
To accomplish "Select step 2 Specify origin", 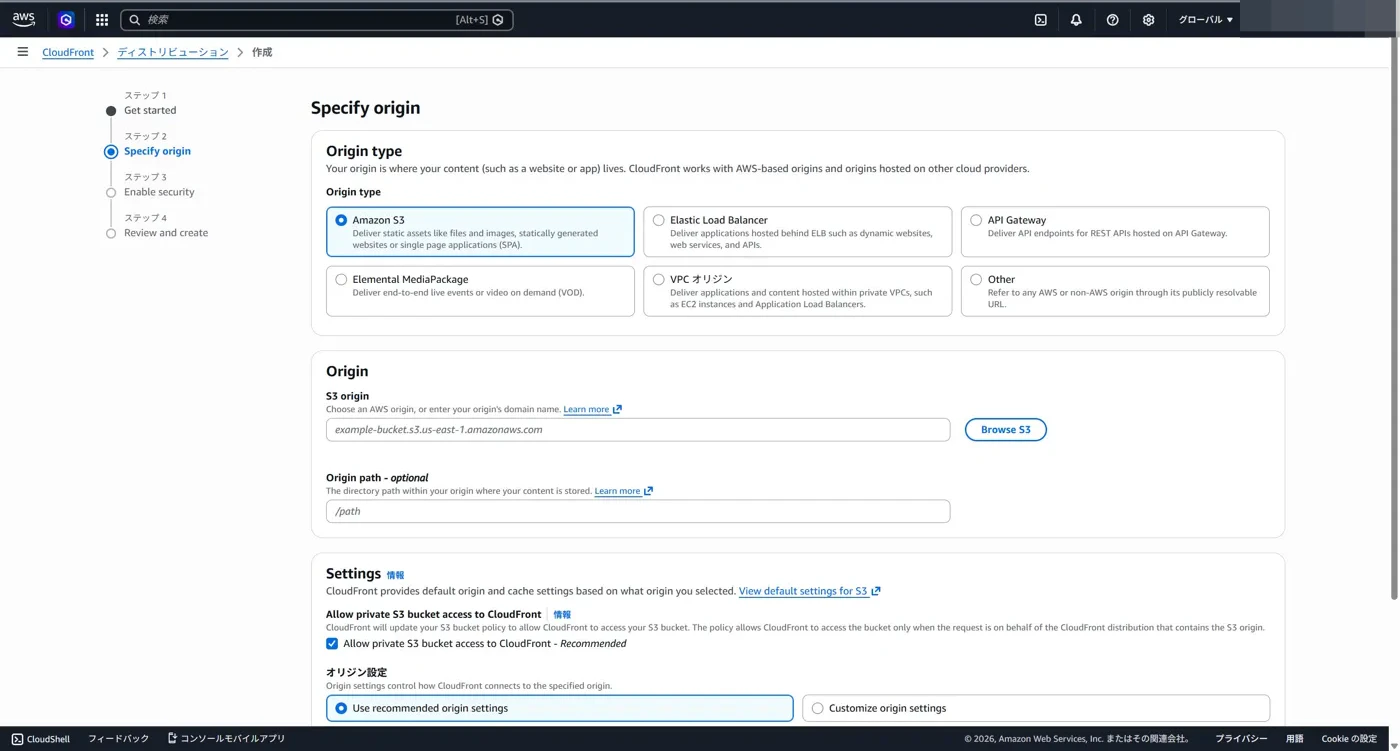I will [157, 151].
